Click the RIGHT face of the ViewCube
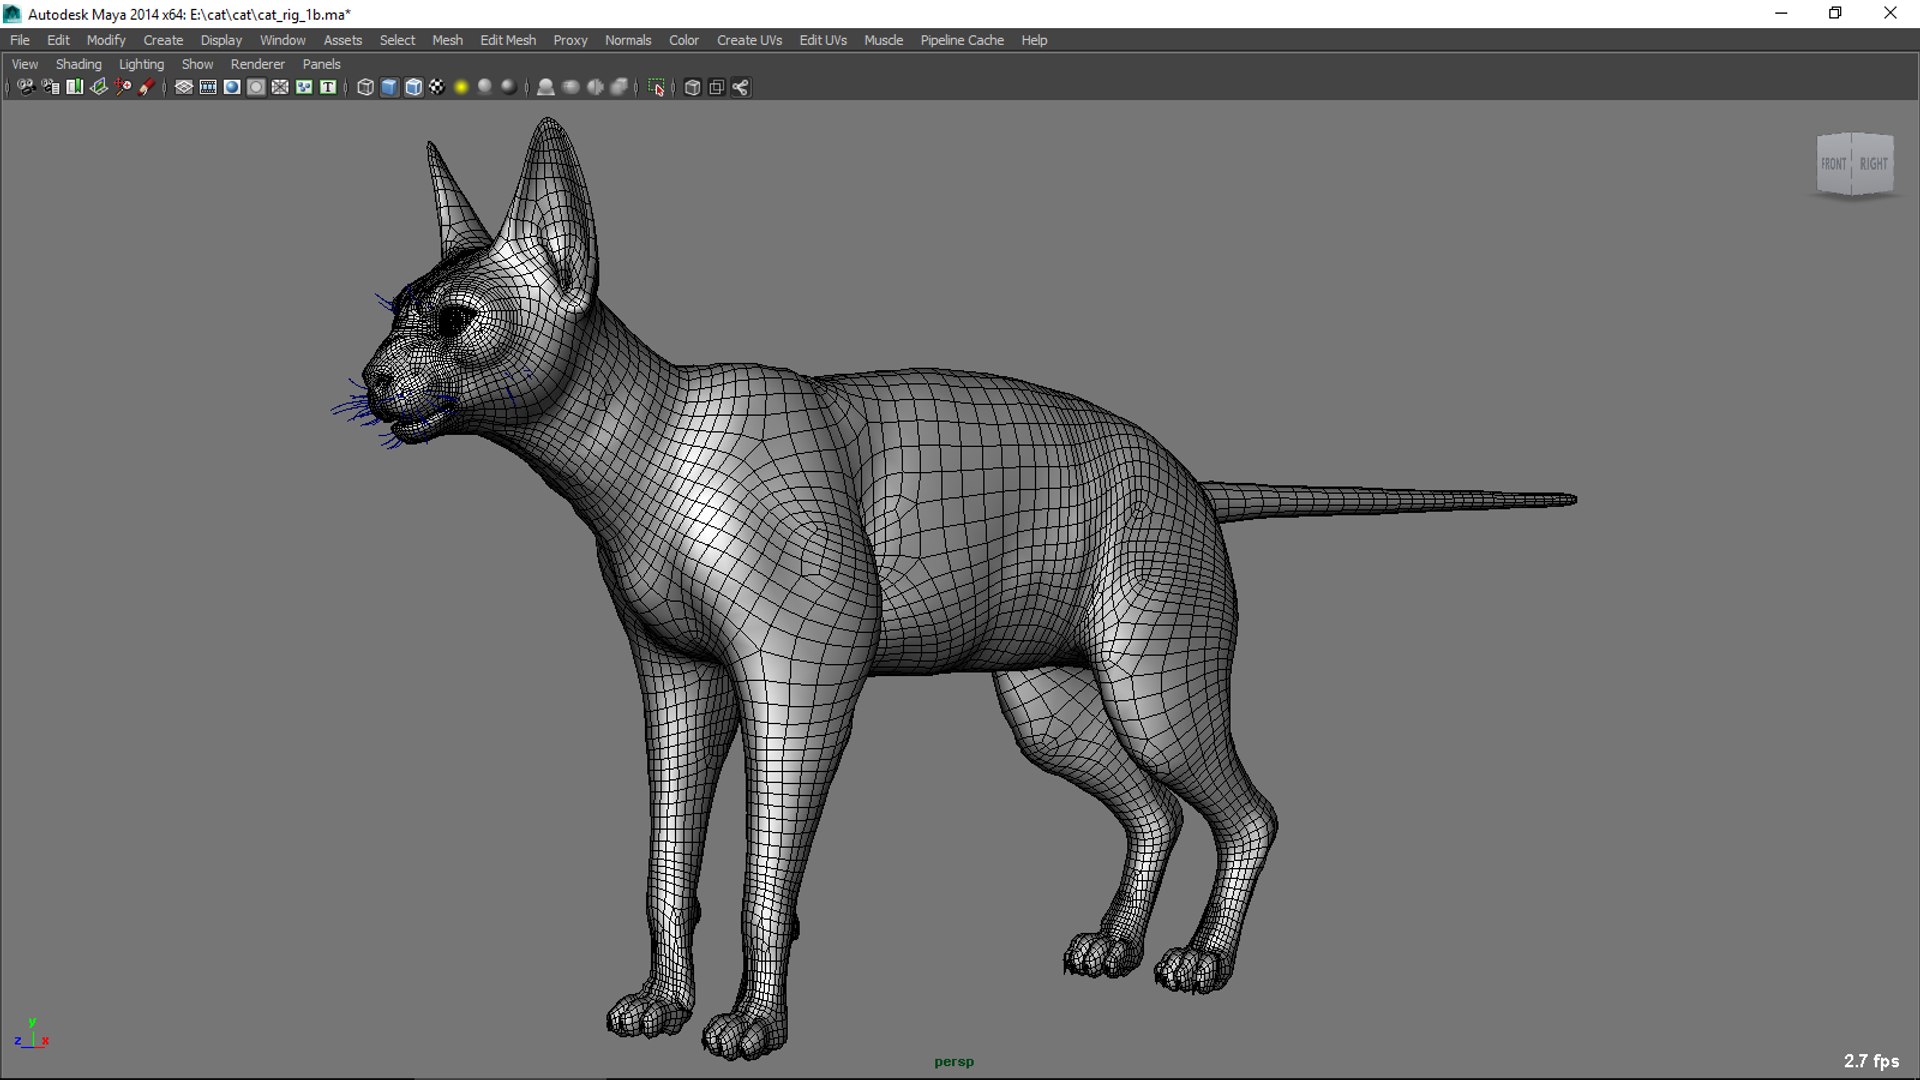The width and height of the screenshot is (1920, 1080). (1874, 164)
